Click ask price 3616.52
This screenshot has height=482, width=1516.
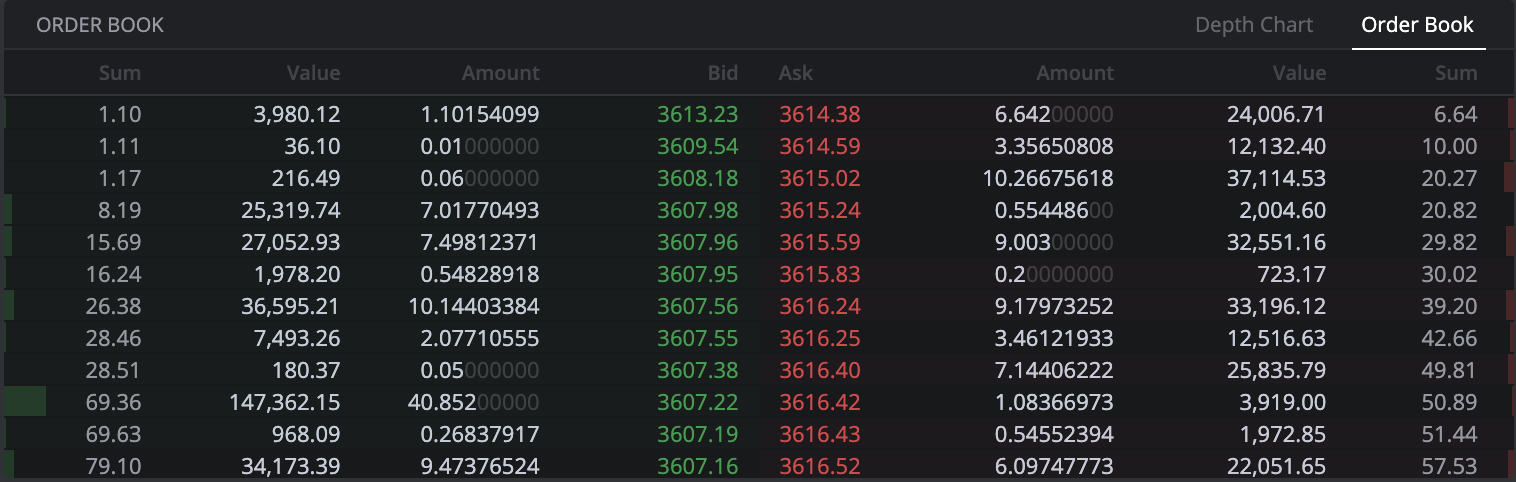tap(819, 466)
